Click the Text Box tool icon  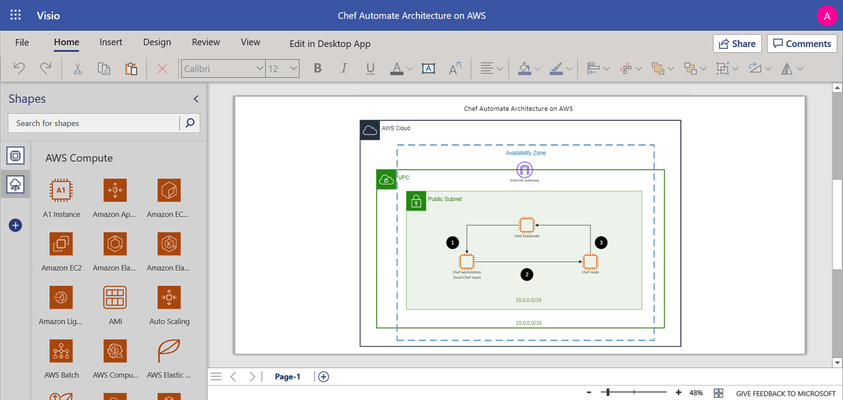[x=428, y=68]
